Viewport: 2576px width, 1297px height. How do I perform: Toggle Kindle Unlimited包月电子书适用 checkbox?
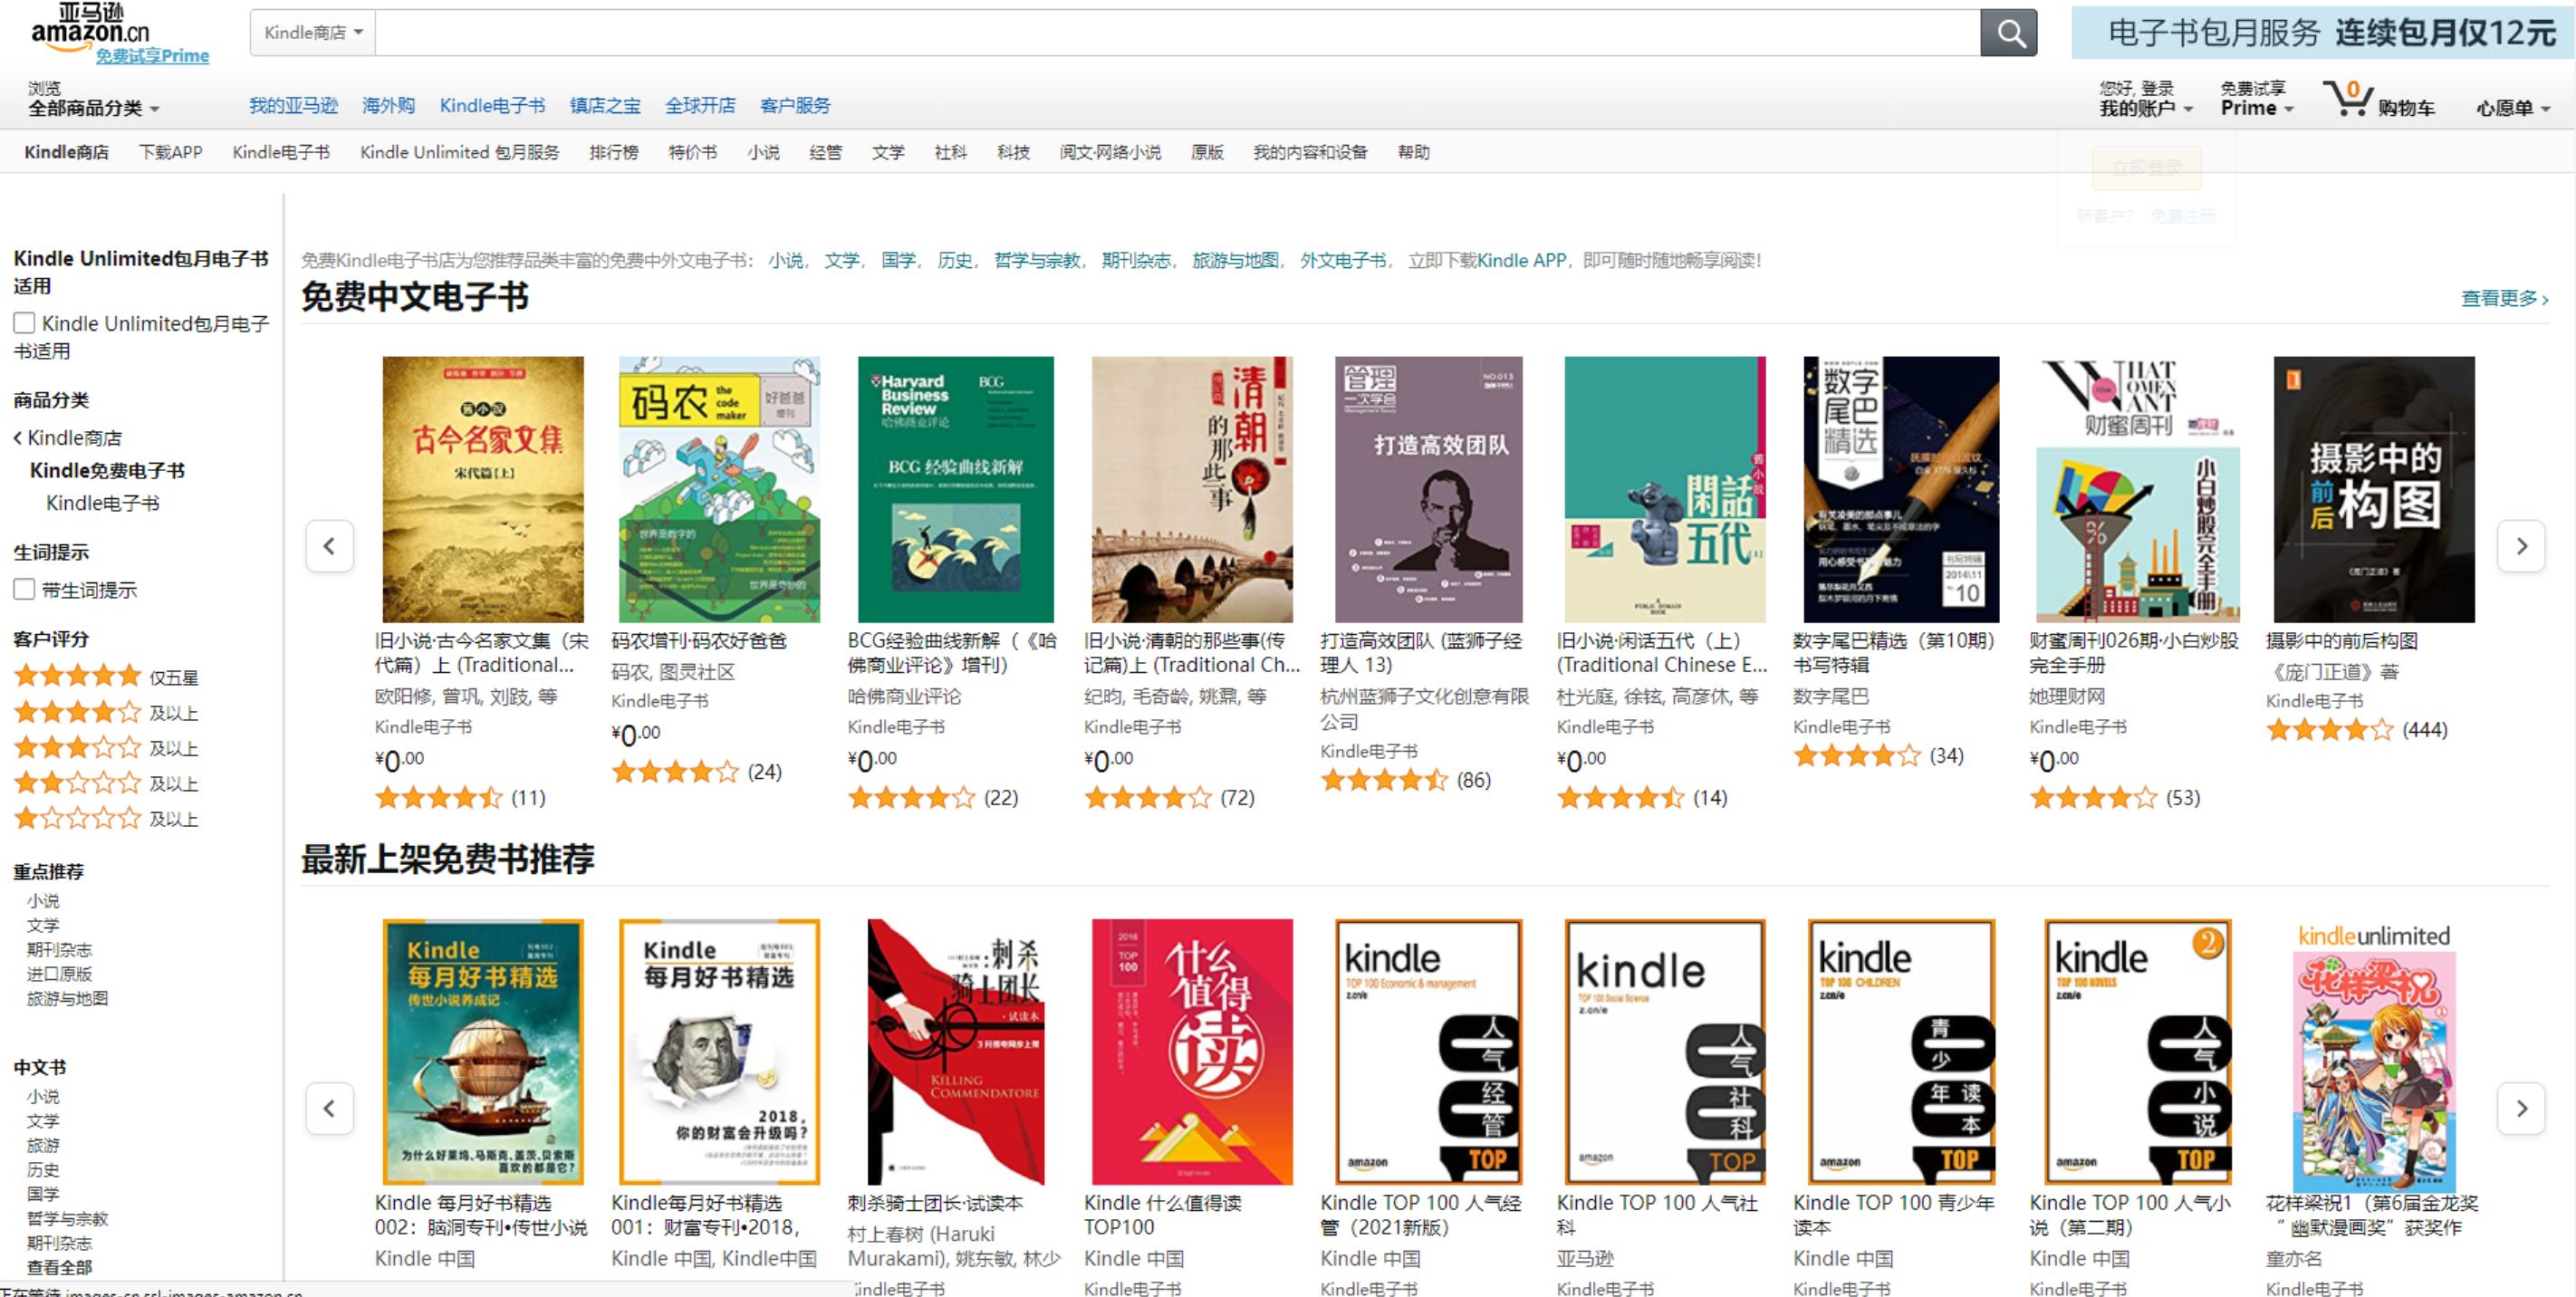click(x=24, y=323)
